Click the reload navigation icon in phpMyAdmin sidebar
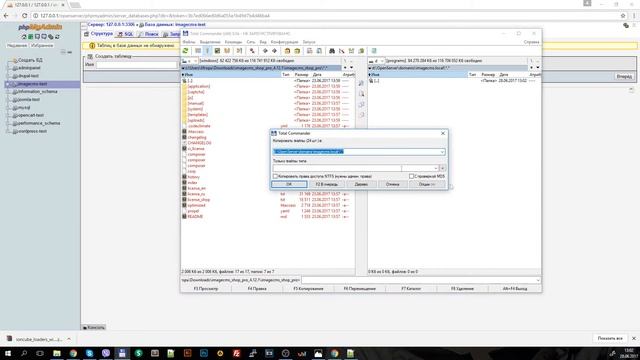Image resolution: width=640 pixels, height=360 pixels. point(57,37)
